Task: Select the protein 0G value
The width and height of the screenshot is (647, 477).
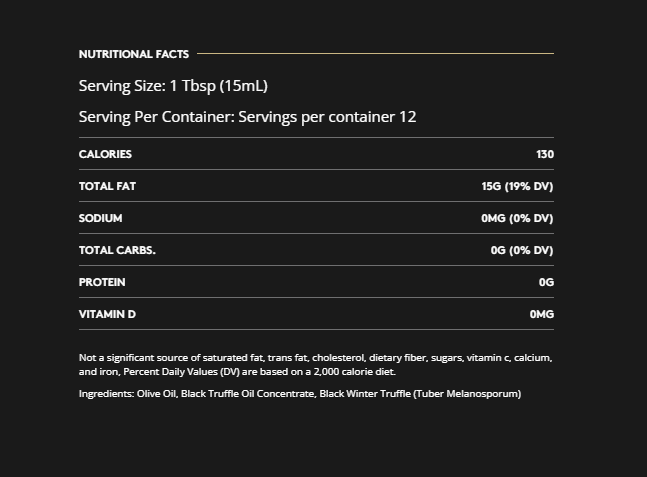Action: point(546,282)
